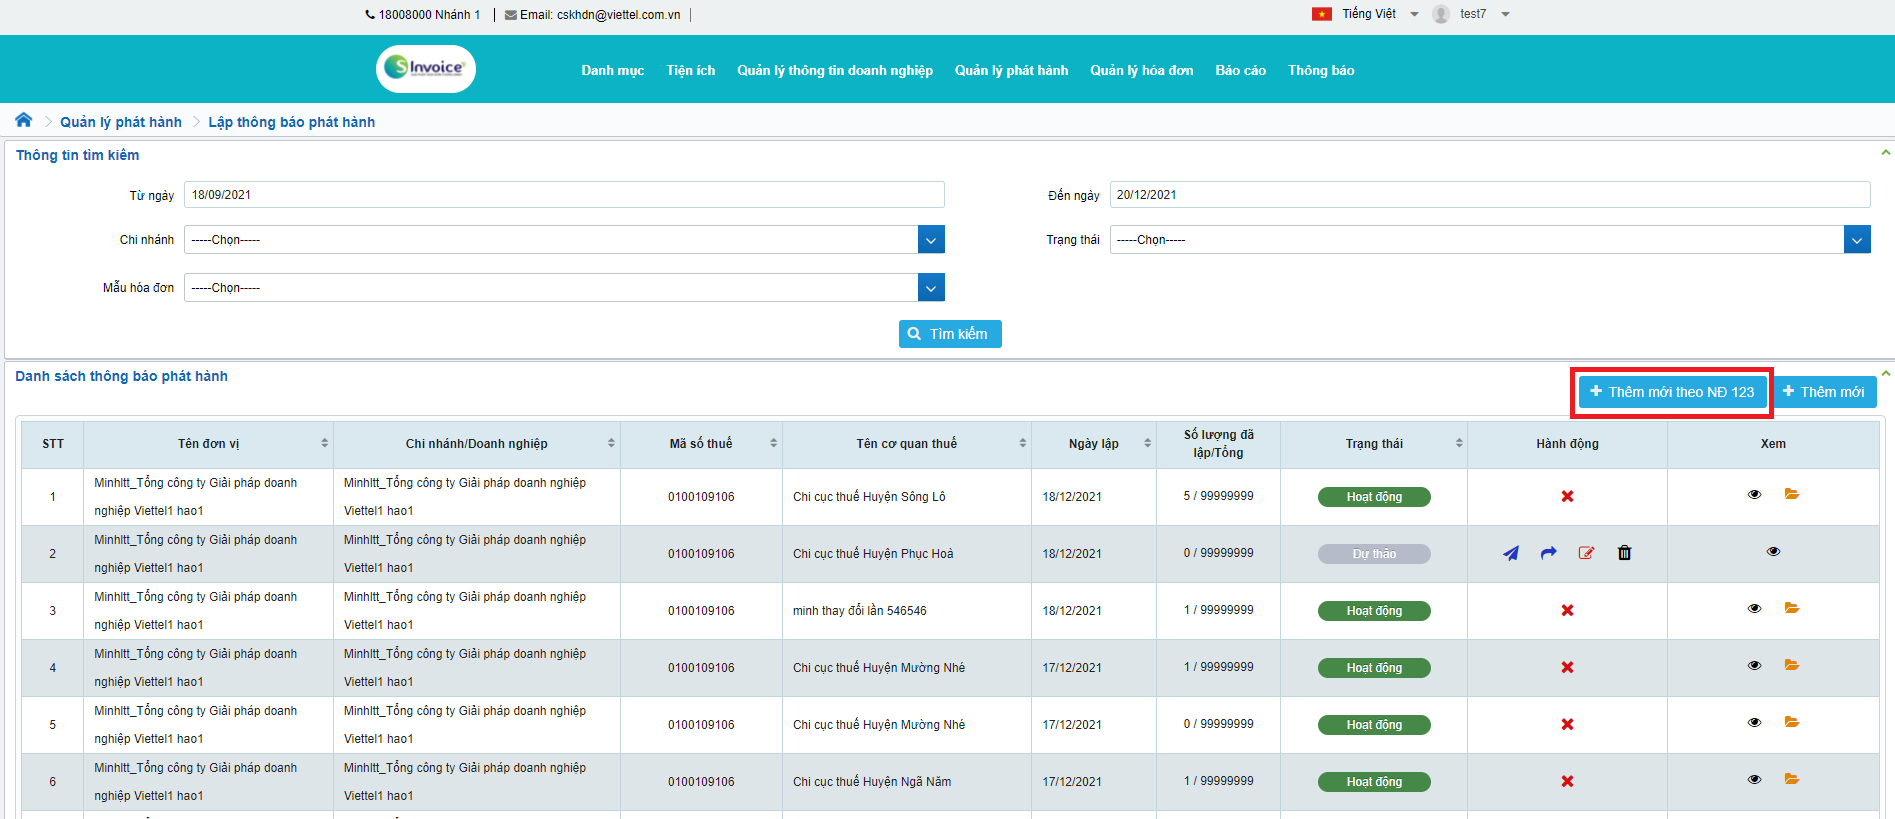This screenshot has height=819, width=1895.
Task: Open the Báo cáo menu
Action: pos(1241,70)
